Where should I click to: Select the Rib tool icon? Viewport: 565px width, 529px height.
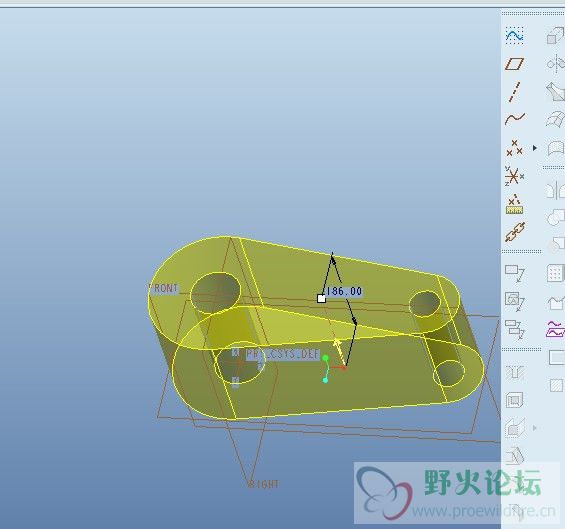[515, 428]
